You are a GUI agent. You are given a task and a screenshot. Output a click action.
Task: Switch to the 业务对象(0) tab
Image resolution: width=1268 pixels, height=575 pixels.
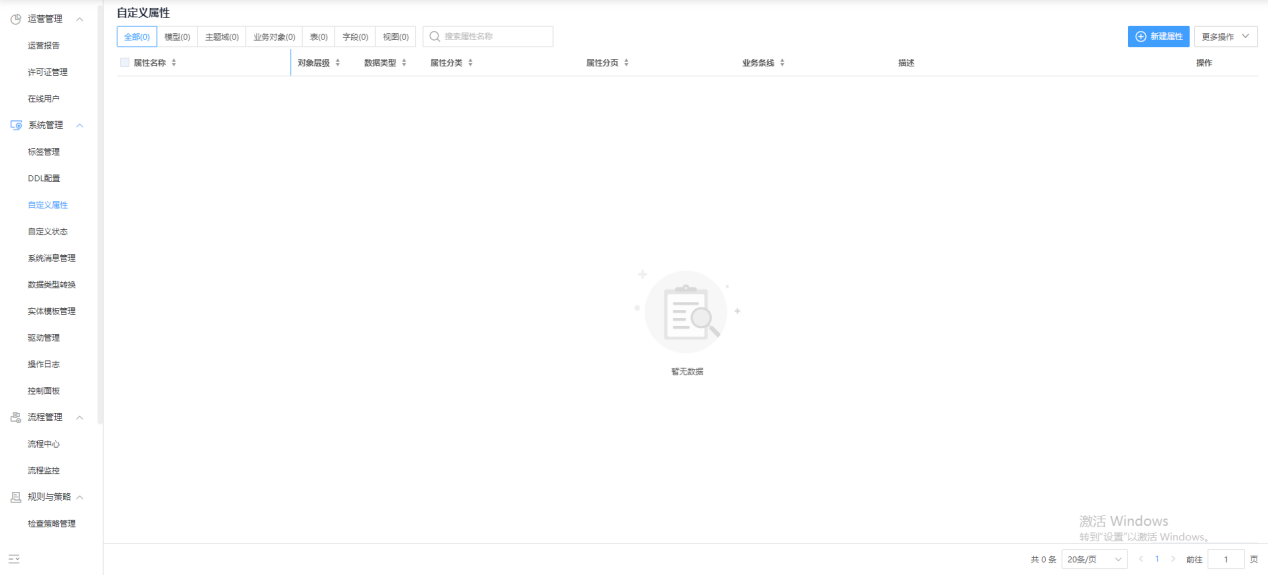275,37
